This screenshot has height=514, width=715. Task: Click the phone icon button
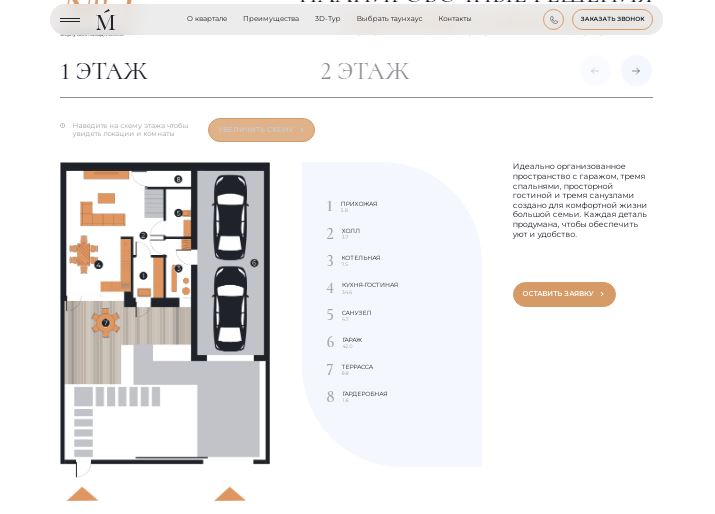click(x=553, y=20)
